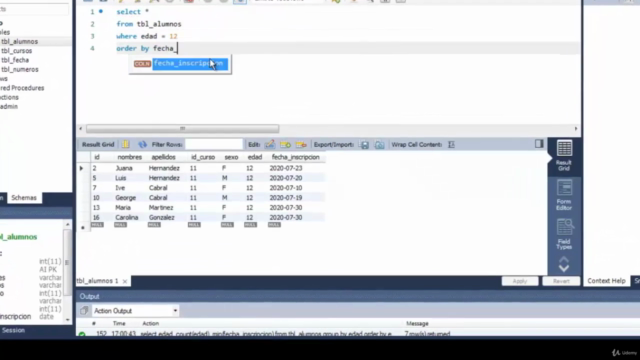Click the editor scrollbar left arrow
640x360 pixels.
(x=80, y=129)
